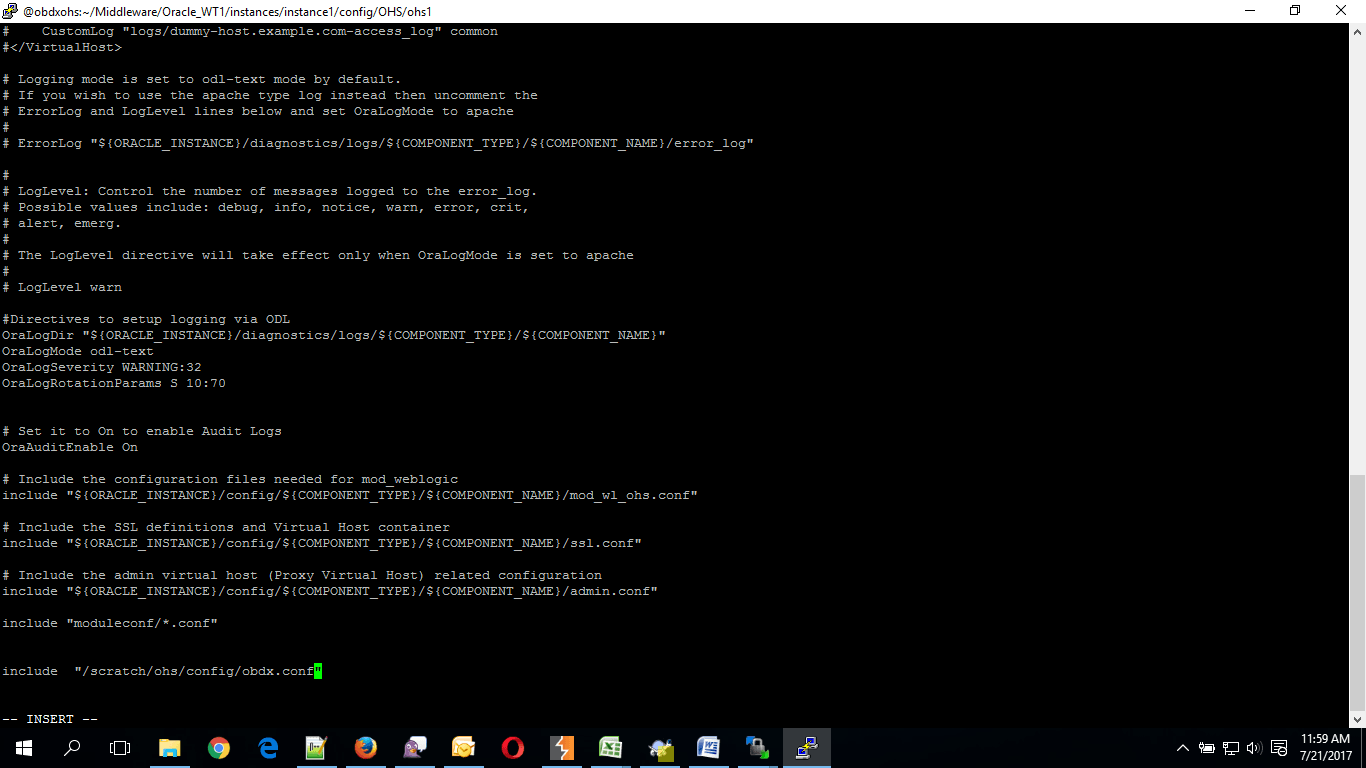The width and height of the screenshot is (1366, 768).
Task: Open Outlook from the taskbar
Action: point(463,746)
